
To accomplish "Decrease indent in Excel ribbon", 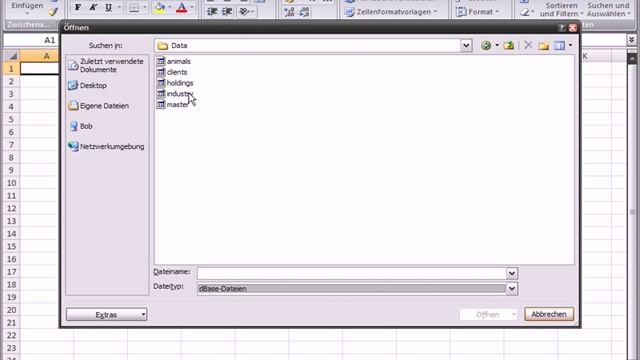I will pyautogui.click(x=212, y=12).
